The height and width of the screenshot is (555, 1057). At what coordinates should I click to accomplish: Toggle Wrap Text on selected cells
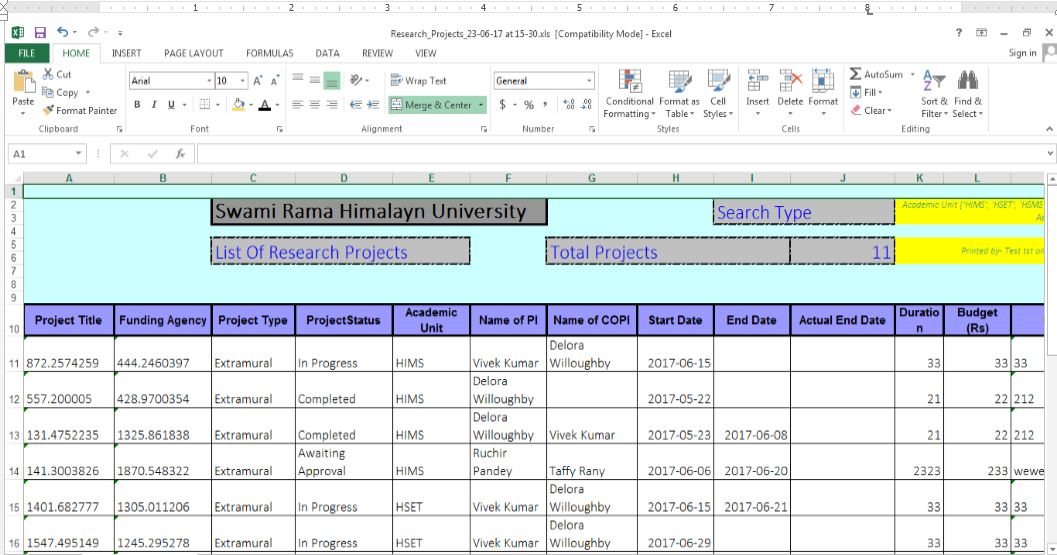(x=419, y=80)
